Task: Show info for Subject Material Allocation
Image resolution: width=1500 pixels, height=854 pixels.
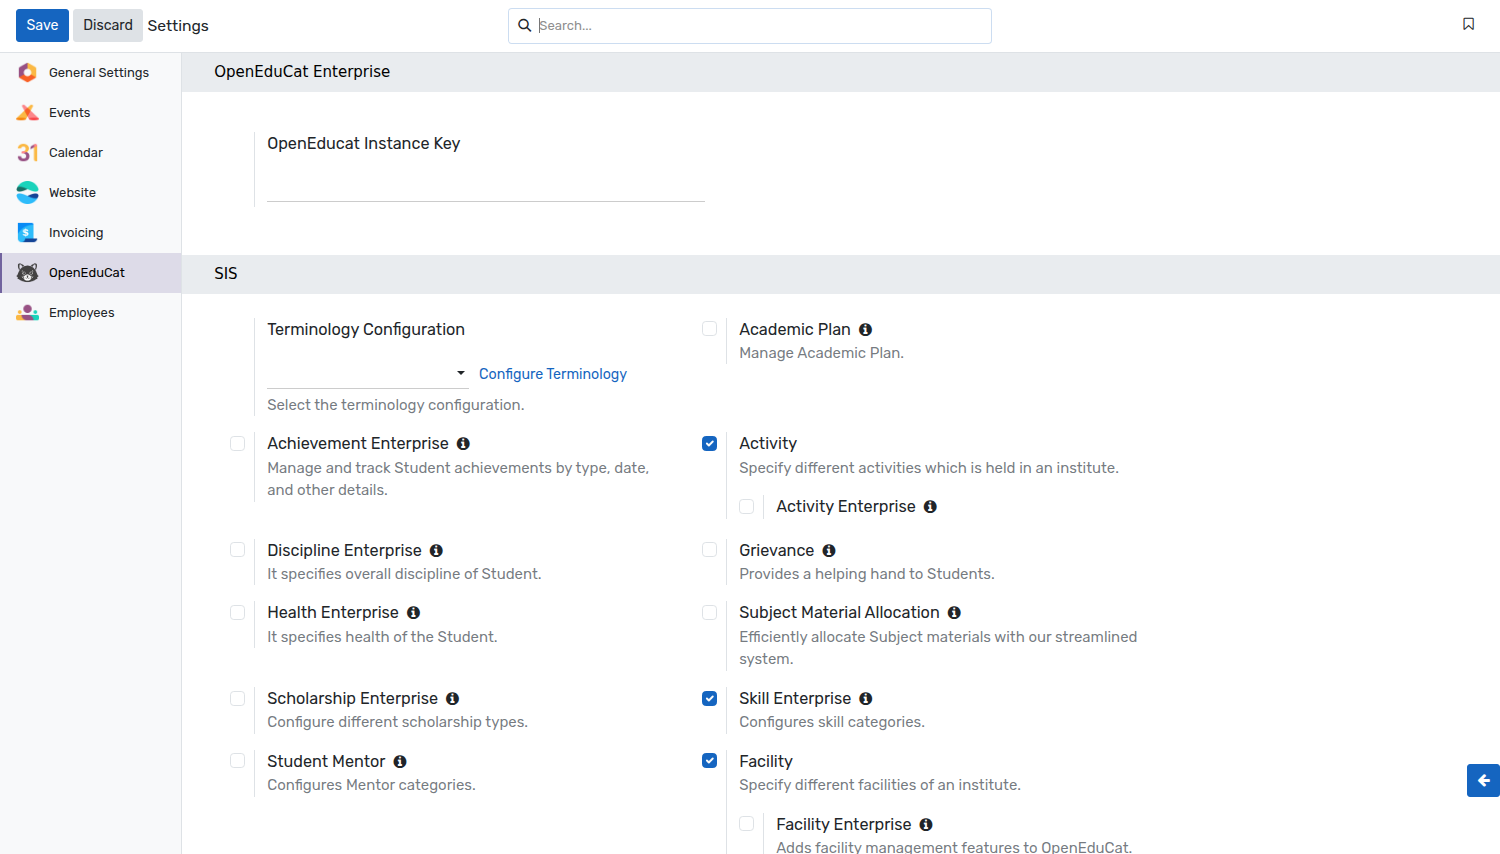Action: pos(954,613)
